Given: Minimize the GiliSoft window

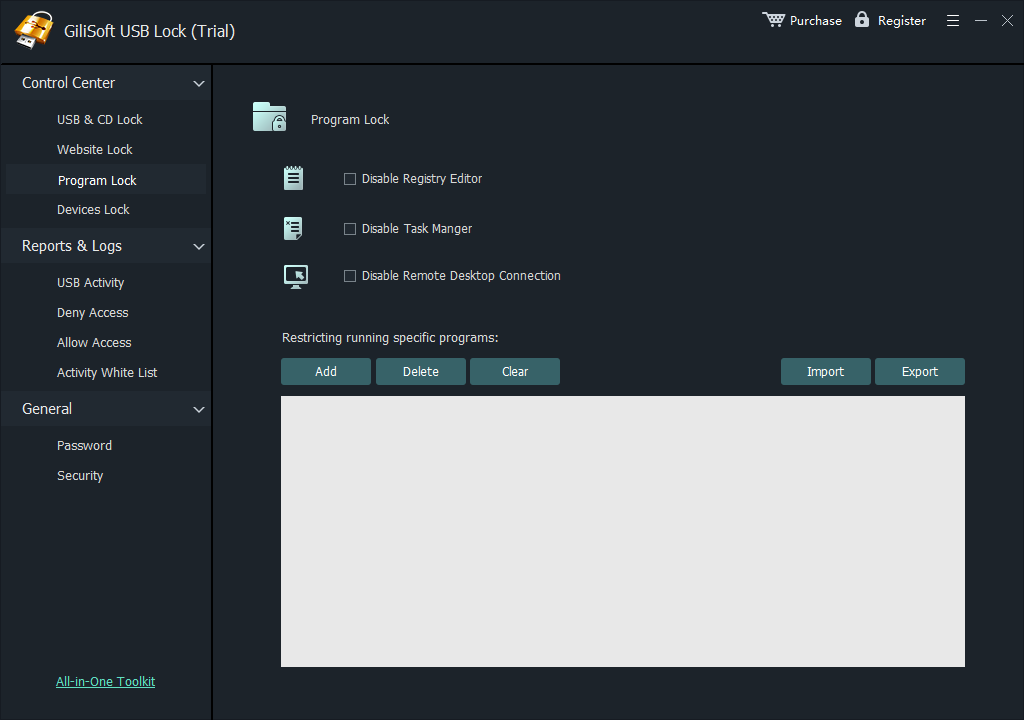Looking at the screenshot, I should pos(981,21).
